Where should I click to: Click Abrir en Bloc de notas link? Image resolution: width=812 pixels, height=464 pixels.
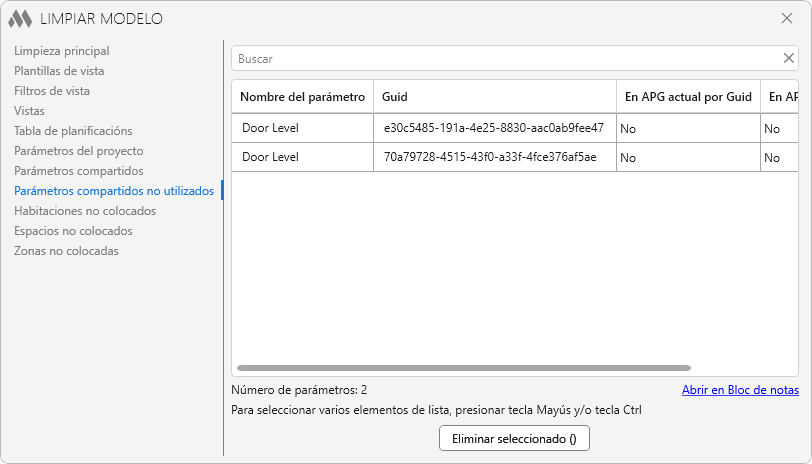coord(740,390)
